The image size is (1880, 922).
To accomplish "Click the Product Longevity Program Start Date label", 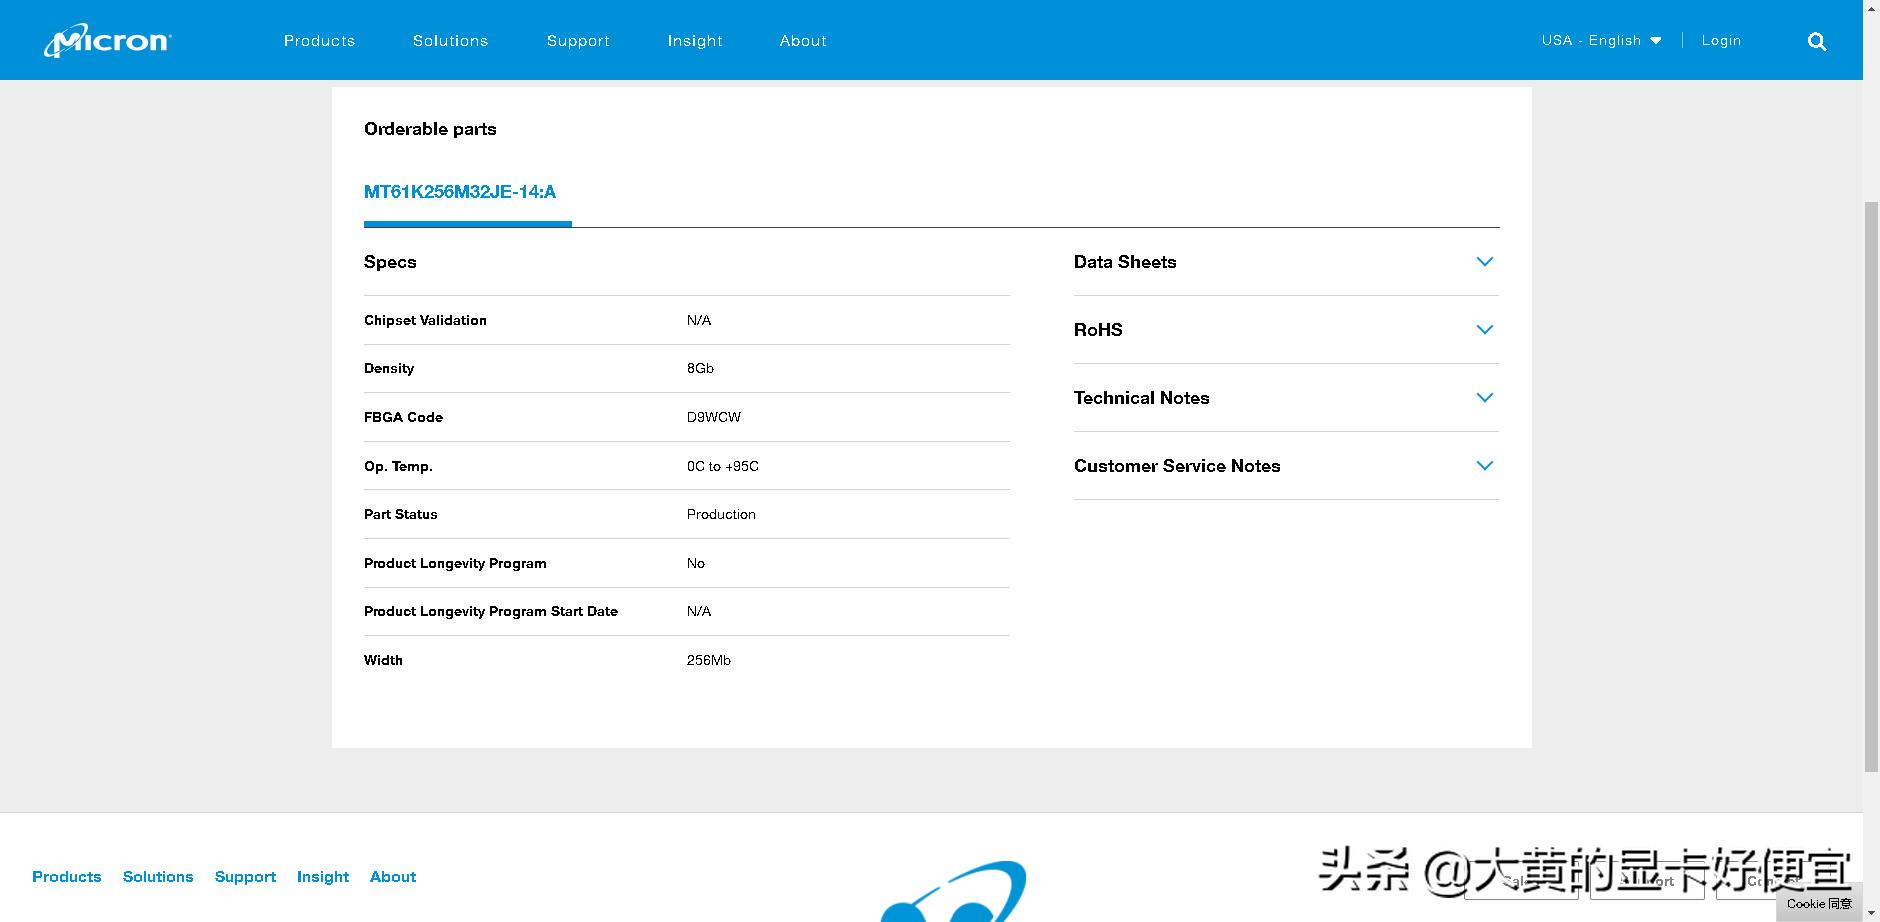I will click(491, 611).
